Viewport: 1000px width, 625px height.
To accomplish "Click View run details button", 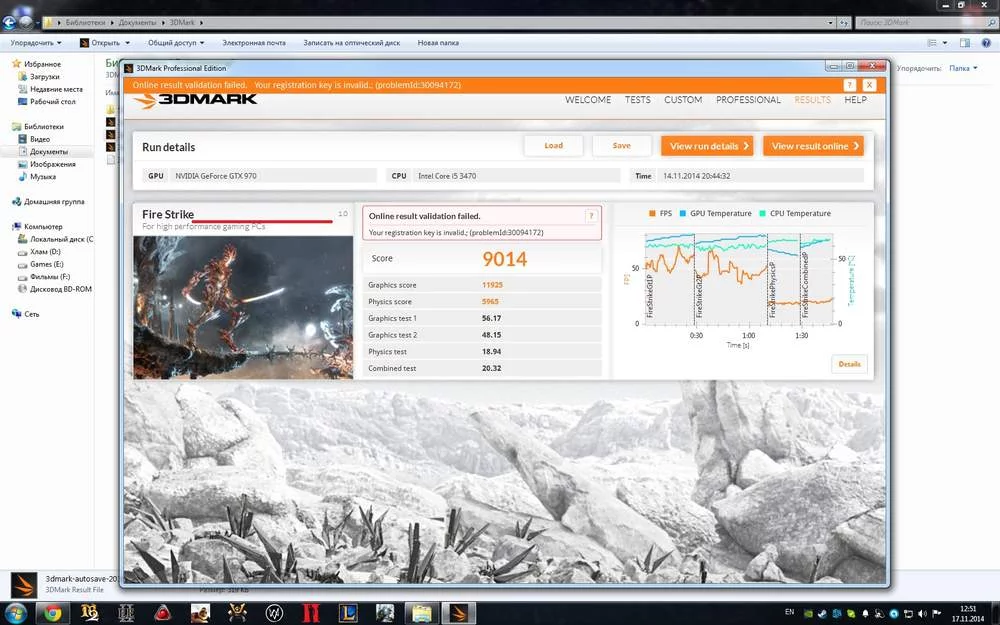I will coord(707,146).
